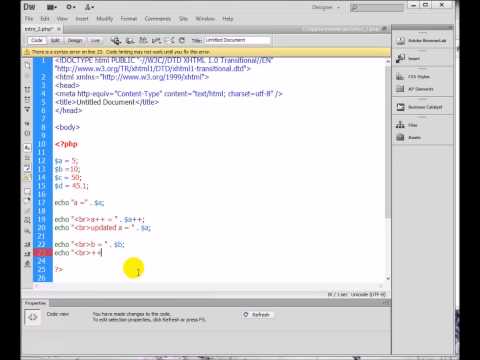
Task: Switch to Design view
Action: (x=75, y=40)
